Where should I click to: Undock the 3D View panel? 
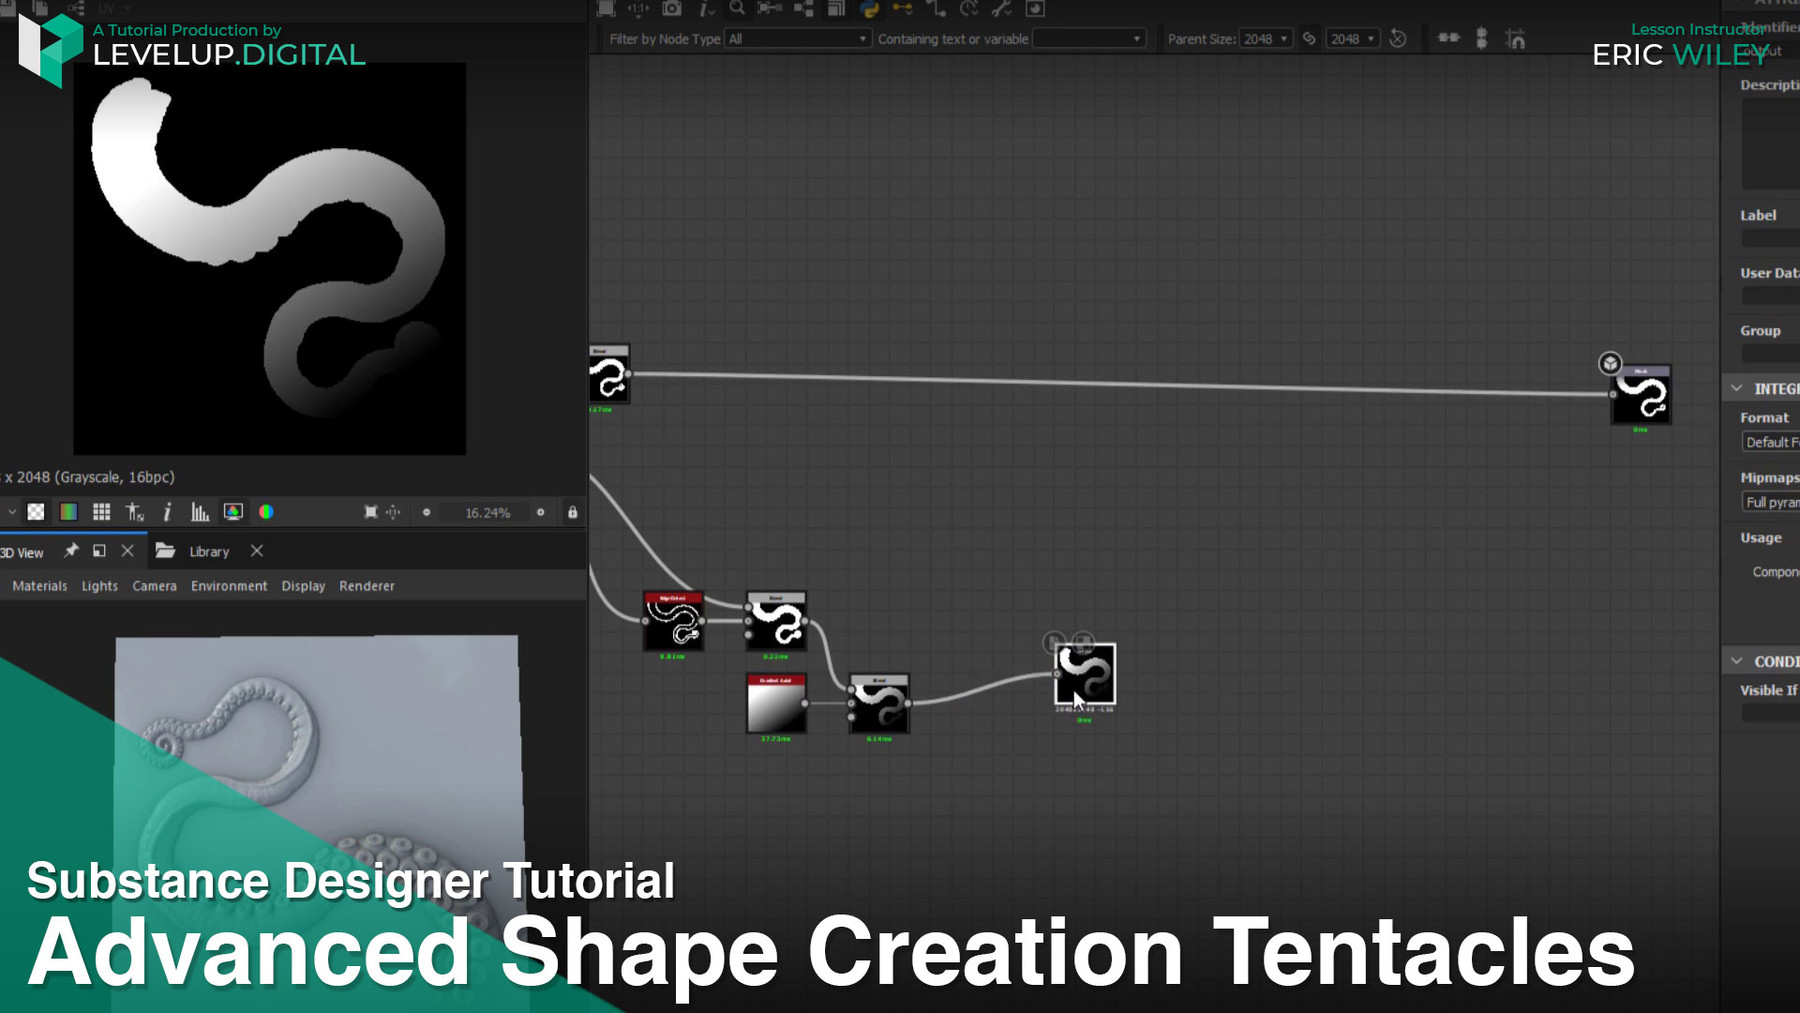click(x=99, y=551)
